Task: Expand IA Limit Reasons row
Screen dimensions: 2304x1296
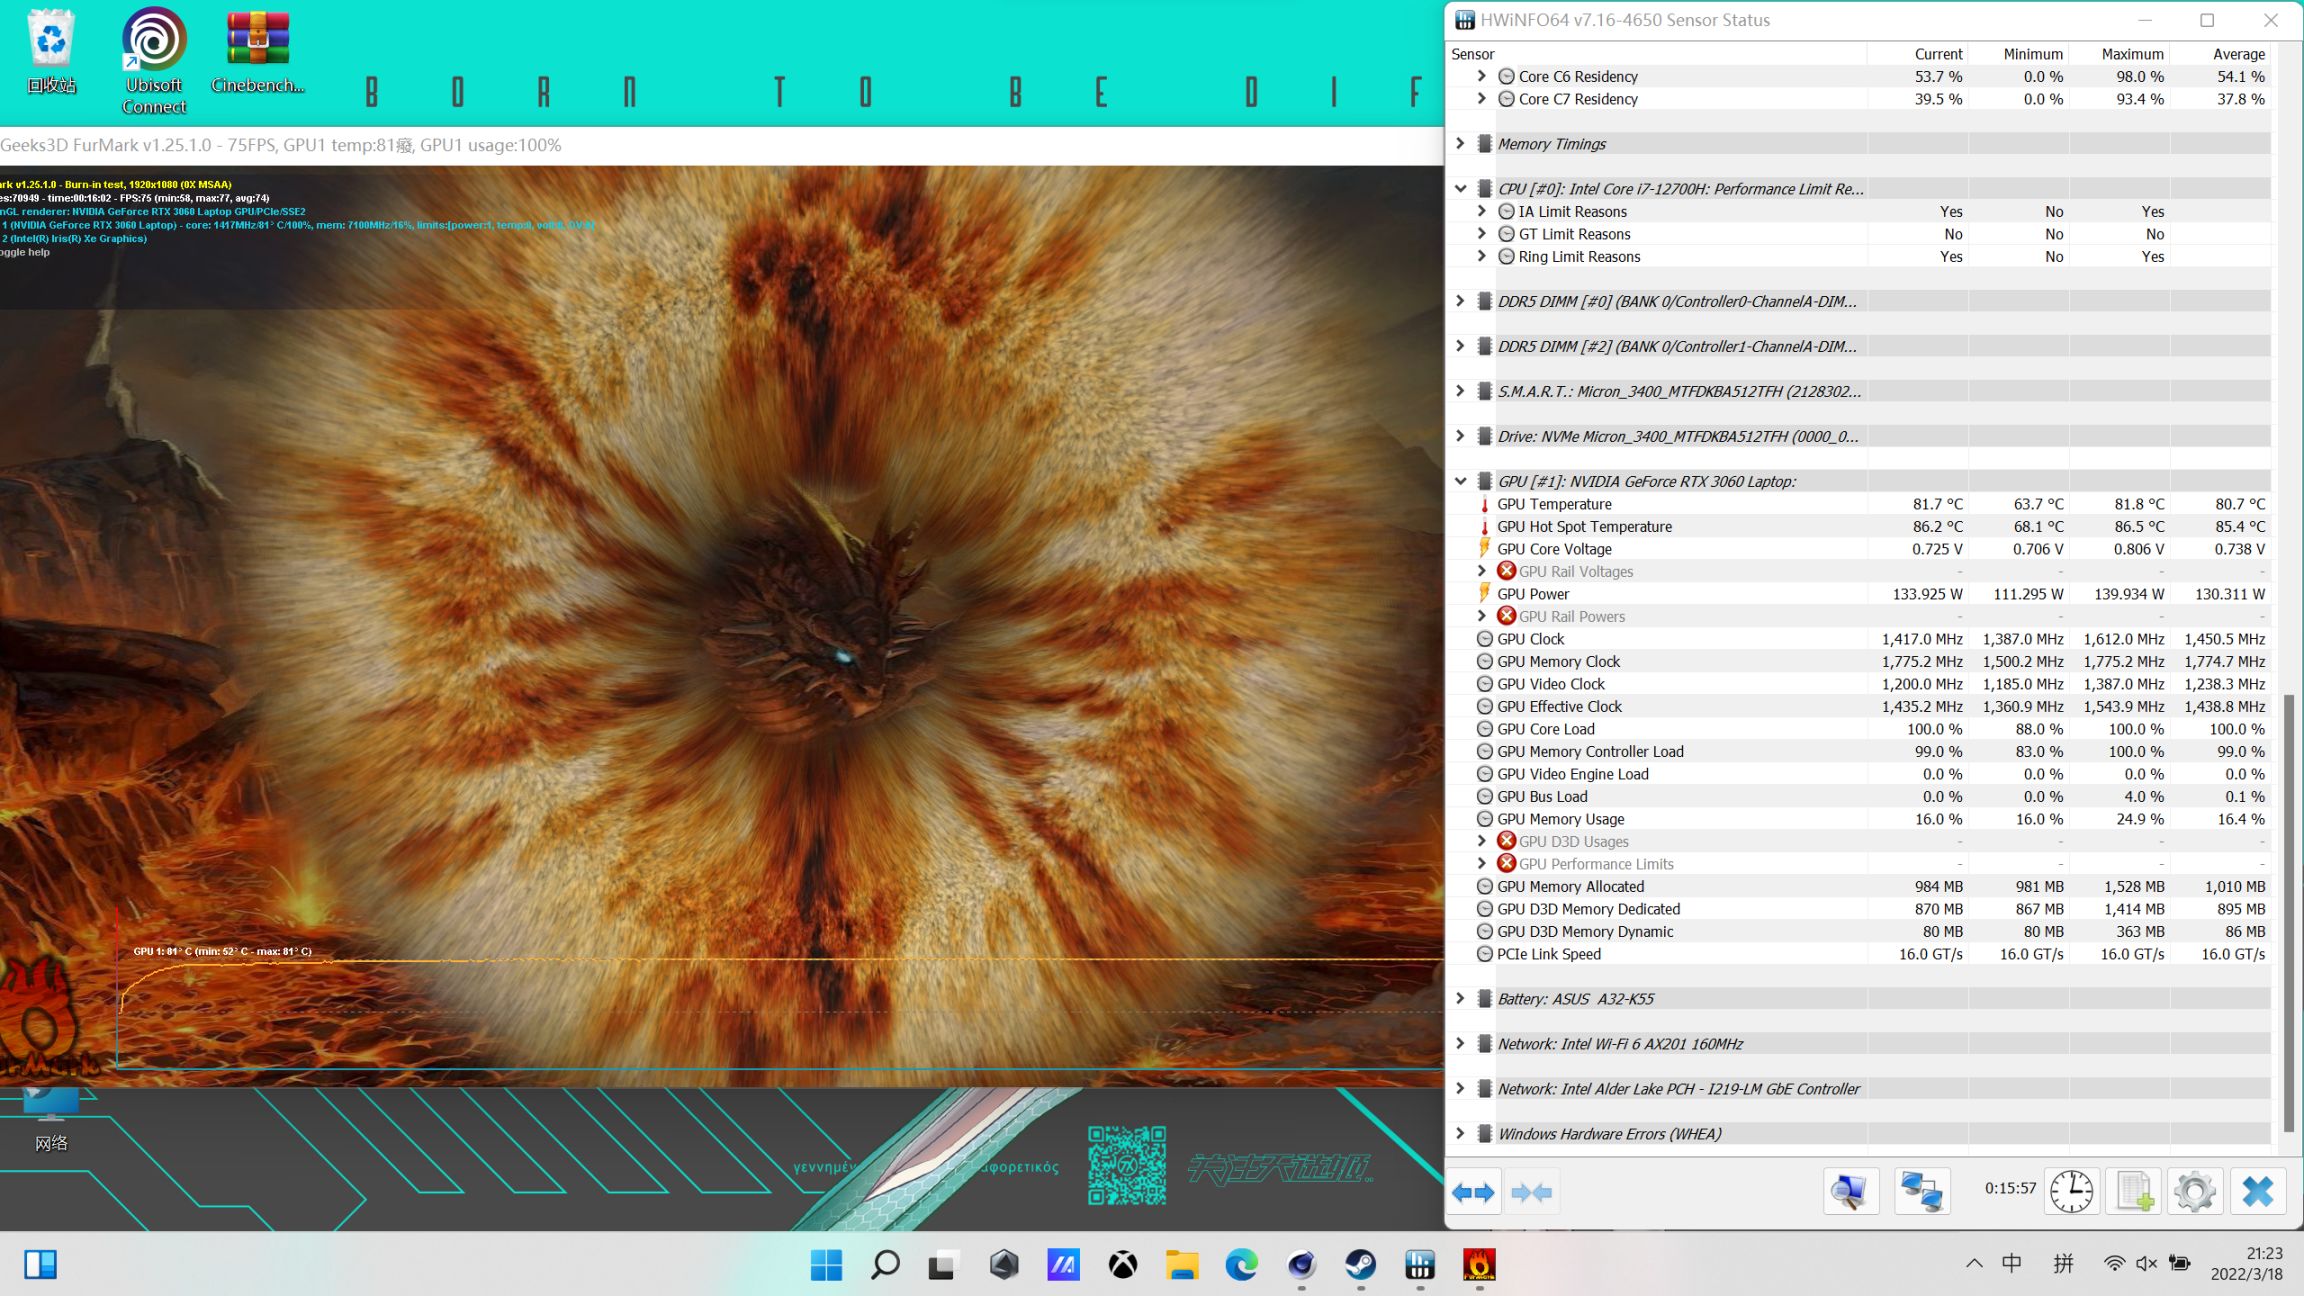Action: pos(1482,211)
